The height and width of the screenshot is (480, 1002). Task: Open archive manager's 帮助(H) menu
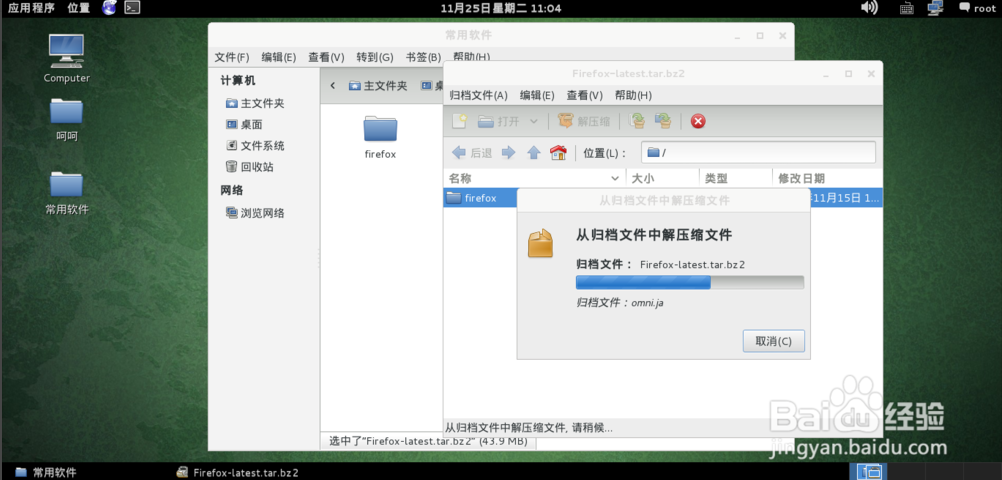(x=633, y=95)
